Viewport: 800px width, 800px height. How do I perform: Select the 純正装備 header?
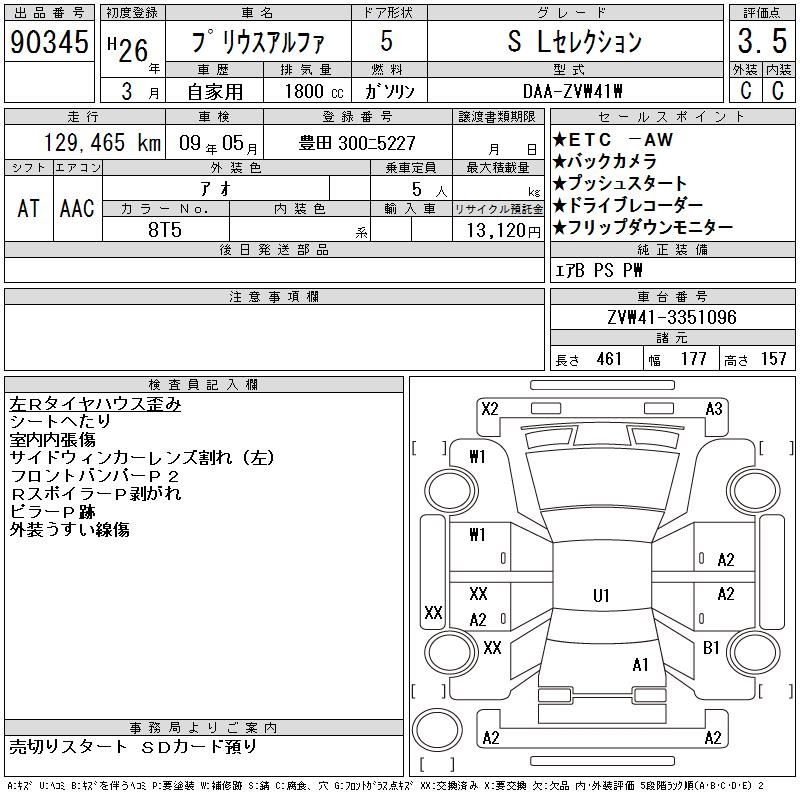coord(672,249)
